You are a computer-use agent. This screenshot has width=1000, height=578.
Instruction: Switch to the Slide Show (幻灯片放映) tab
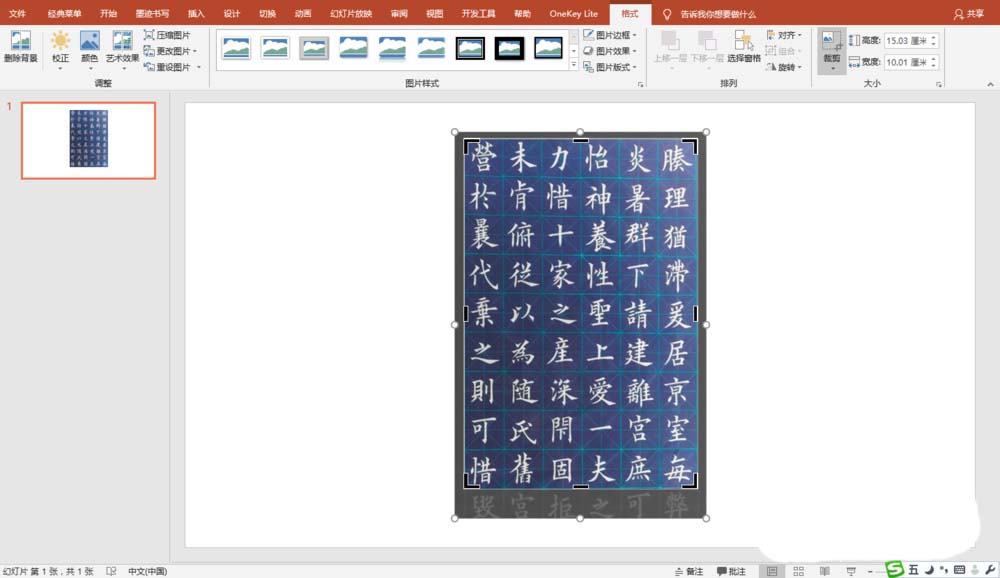click(x=351, y=13)
